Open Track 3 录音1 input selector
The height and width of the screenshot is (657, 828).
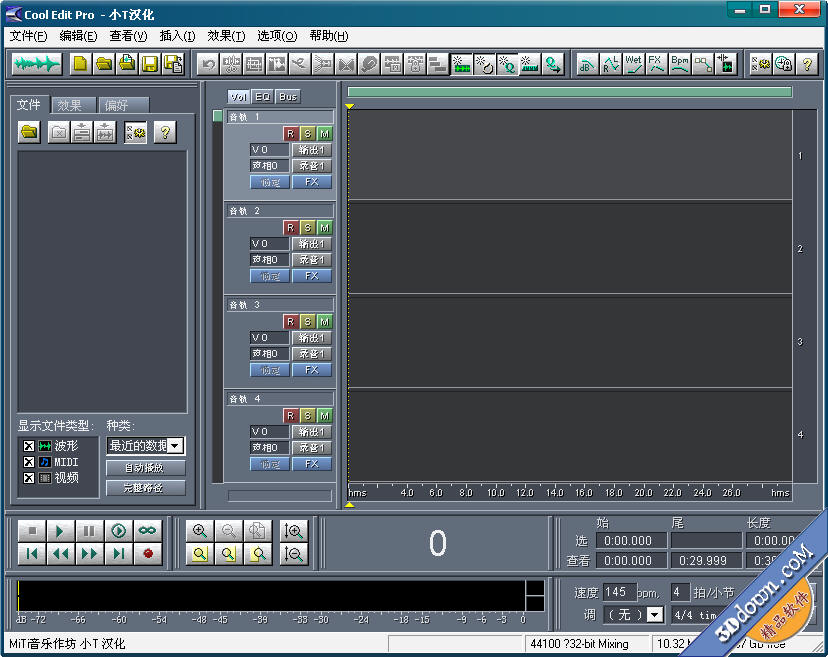click(x=312, y=354)
